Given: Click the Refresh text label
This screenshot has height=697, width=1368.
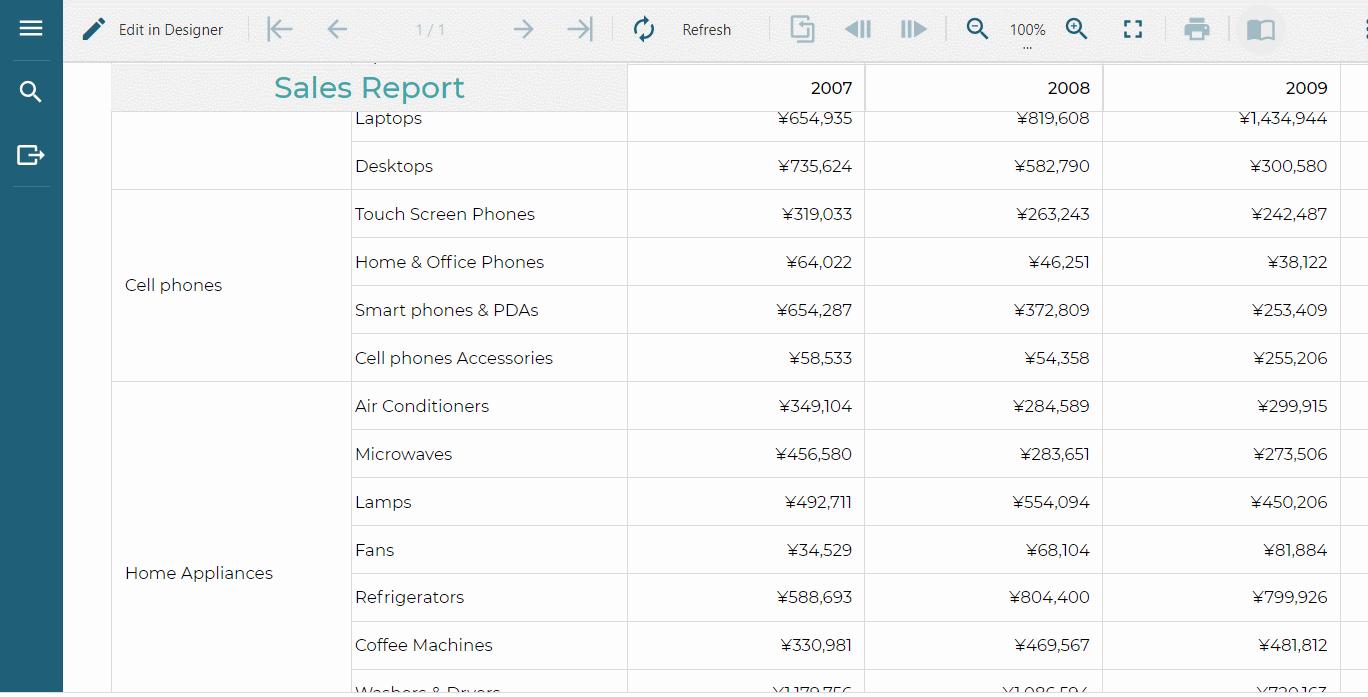Looking at the screenshot, I should [x=706, y=30].
